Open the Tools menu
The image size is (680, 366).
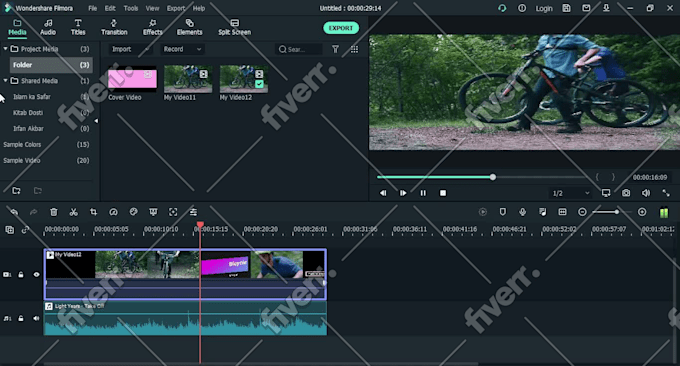131,8
